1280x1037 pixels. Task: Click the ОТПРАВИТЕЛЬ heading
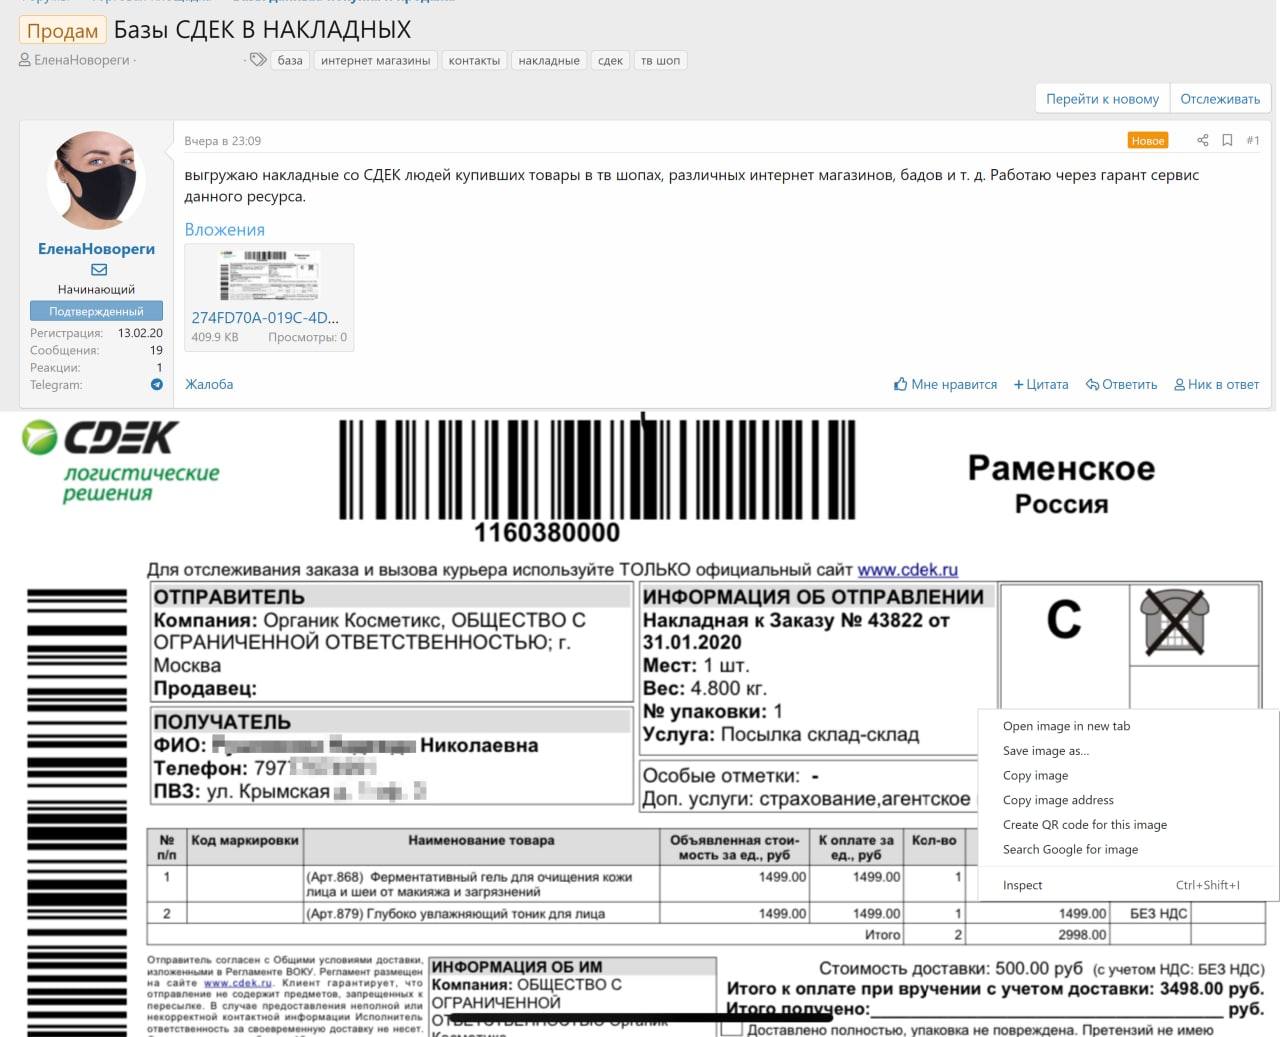pos(229,597)
